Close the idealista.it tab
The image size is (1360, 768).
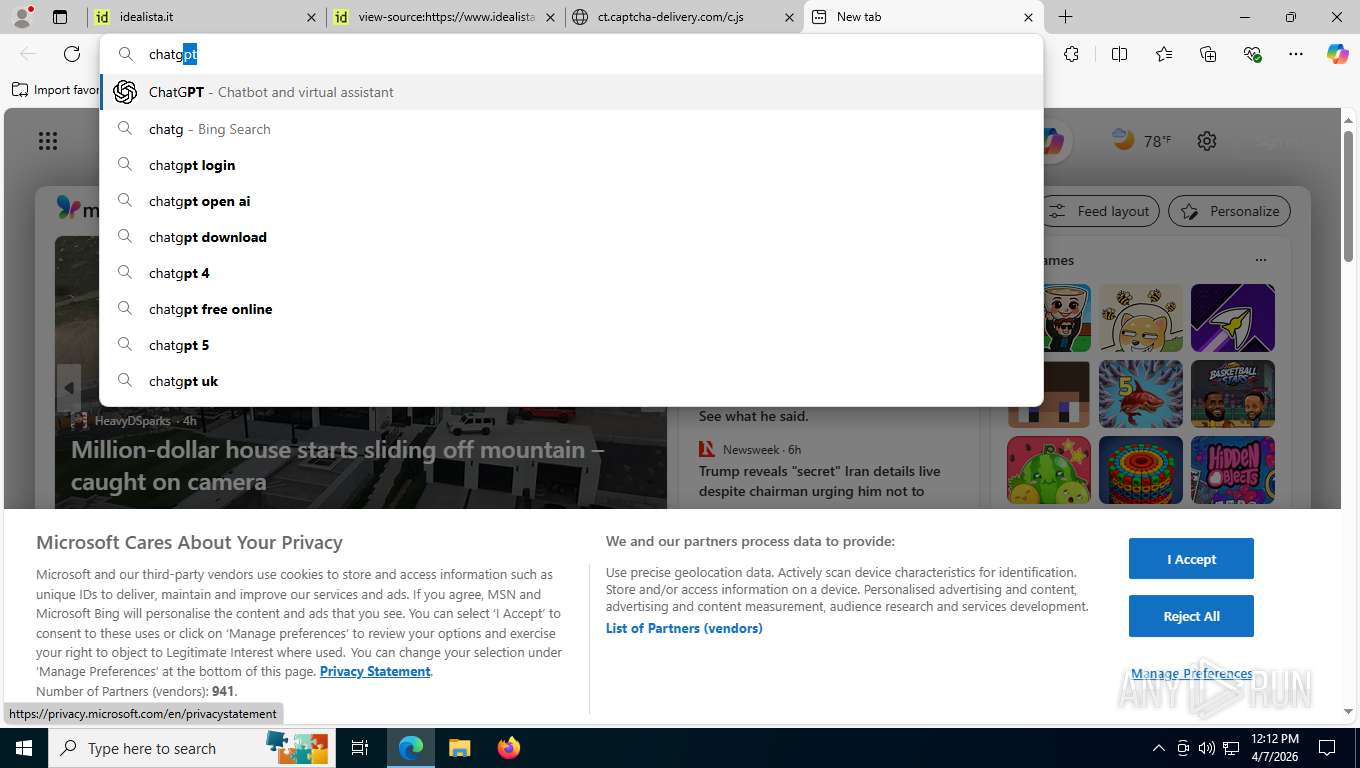[311, 17]
